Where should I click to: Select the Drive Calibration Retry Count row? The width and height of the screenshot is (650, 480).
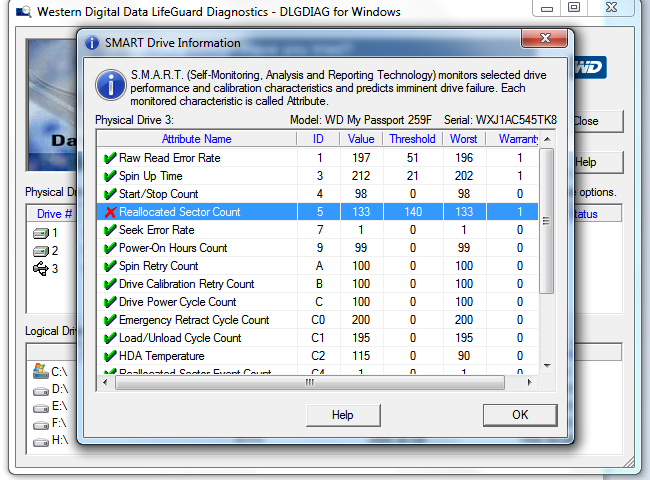point(318,284)
